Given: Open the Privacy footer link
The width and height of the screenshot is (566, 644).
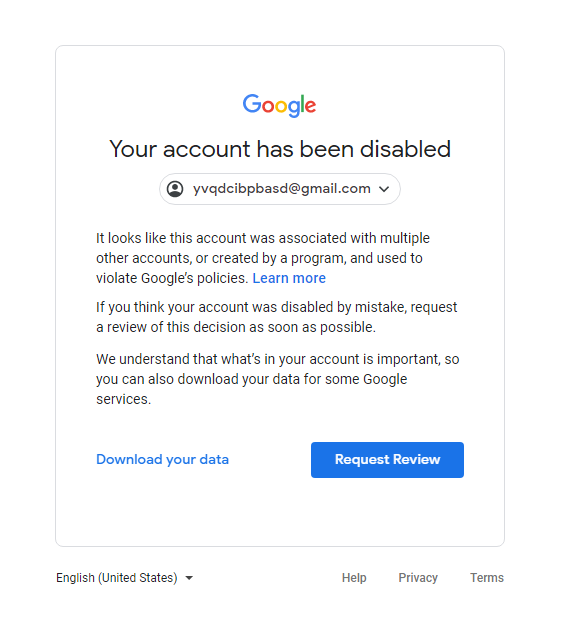Looking at the screenshot, I should (418, 577).
